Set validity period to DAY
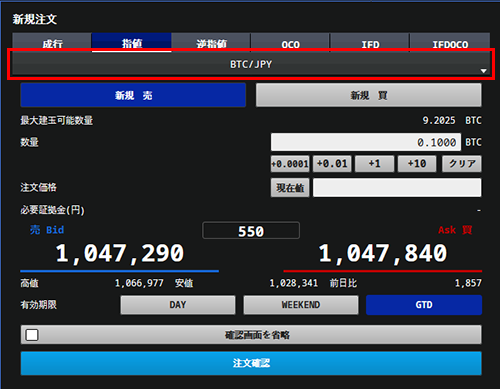 click(178, 305)
